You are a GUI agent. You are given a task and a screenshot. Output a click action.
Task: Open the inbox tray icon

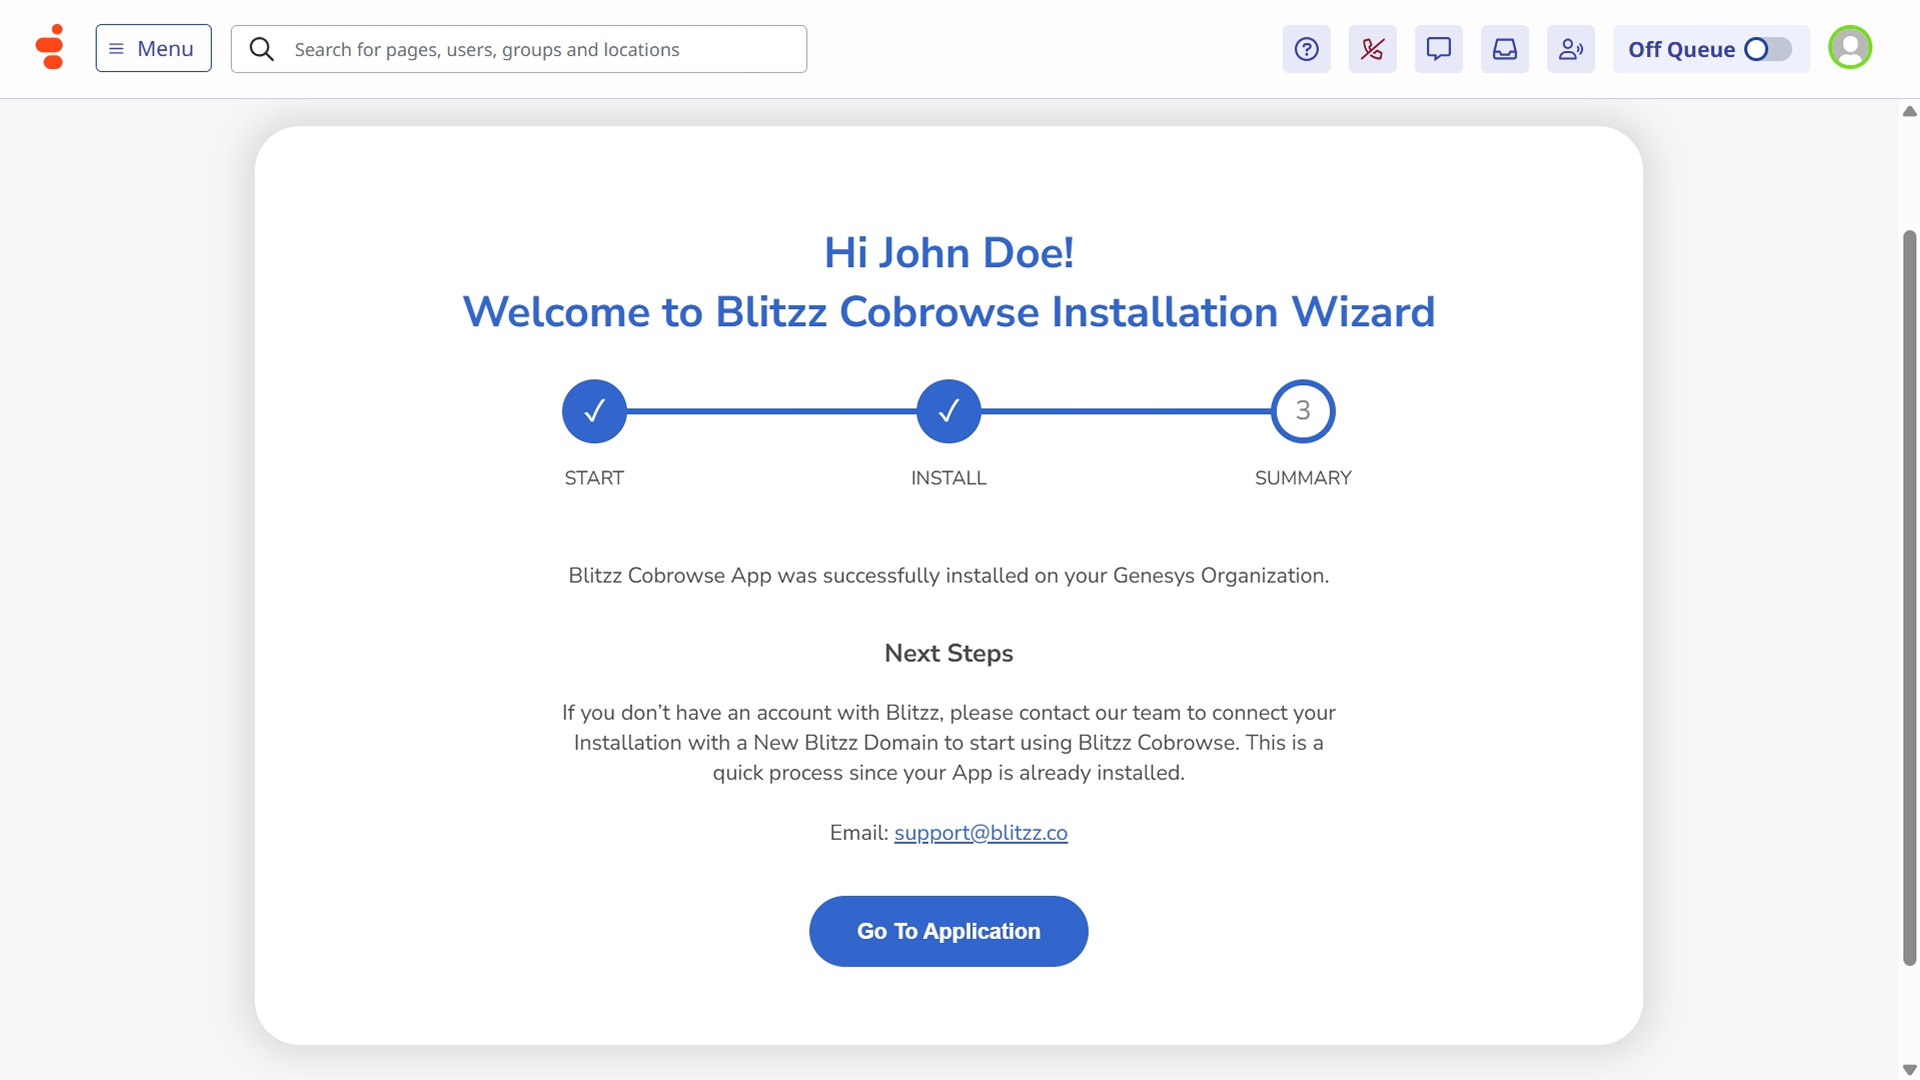[x=1504, y=49]
